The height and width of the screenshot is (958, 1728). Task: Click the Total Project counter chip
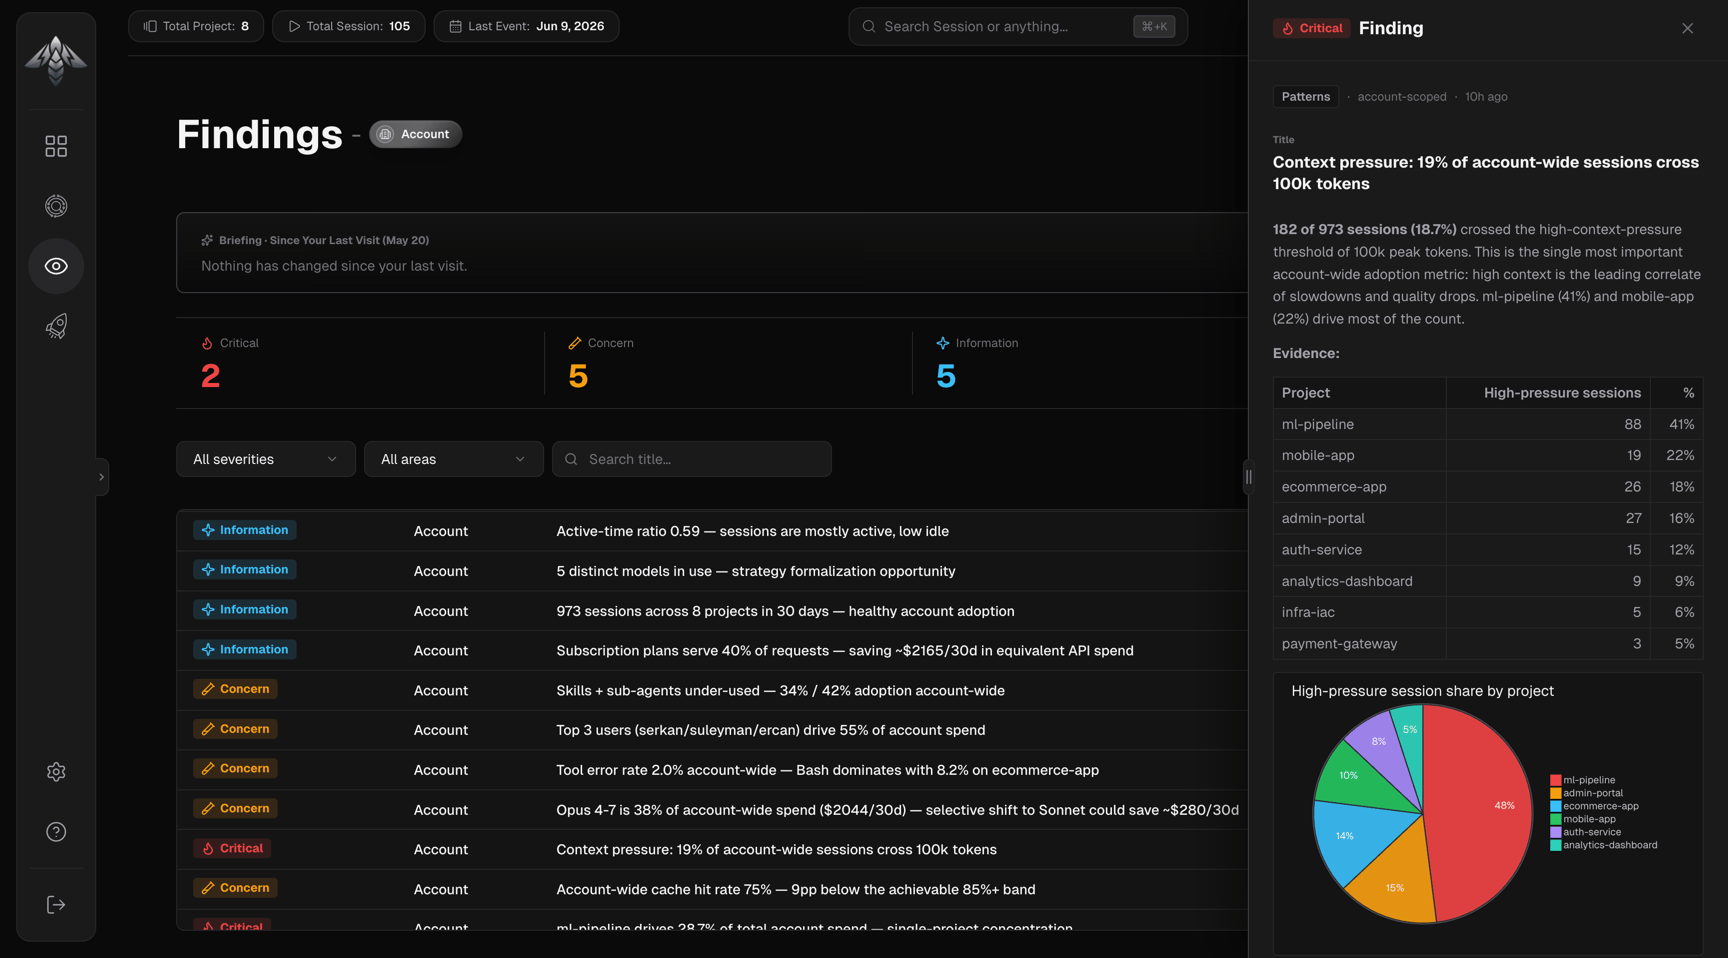[196, 26]
